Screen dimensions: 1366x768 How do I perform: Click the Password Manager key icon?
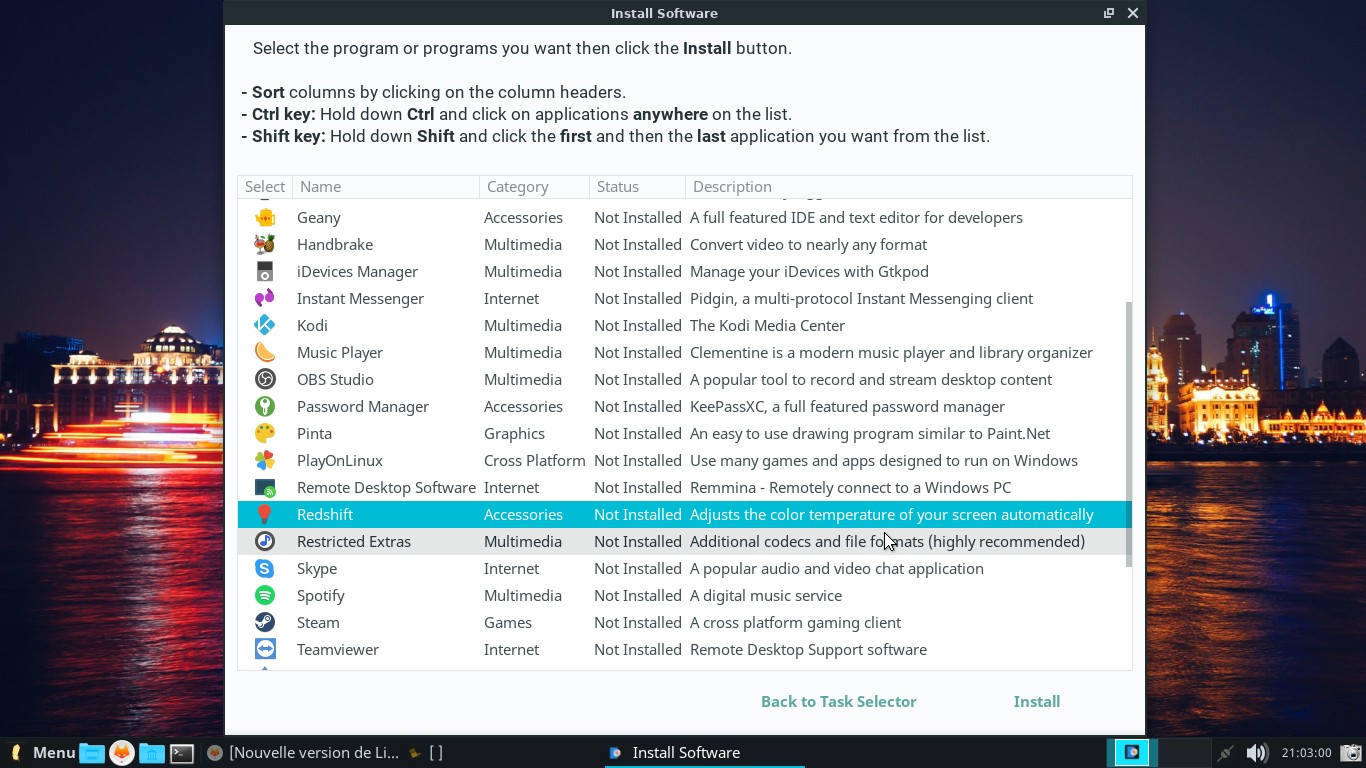(x=265, y=407)
